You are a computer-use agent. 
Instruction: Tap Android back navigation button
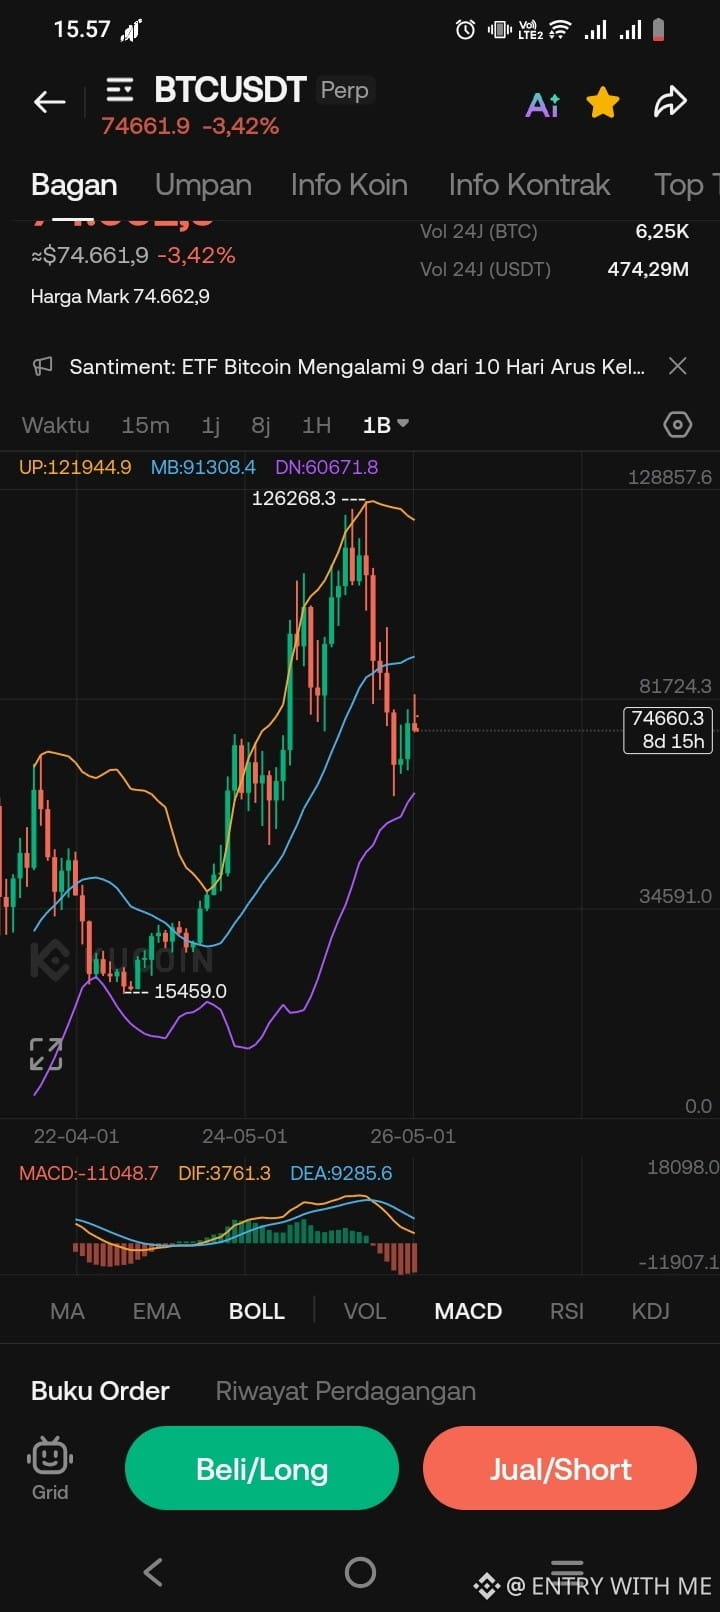153,1572
